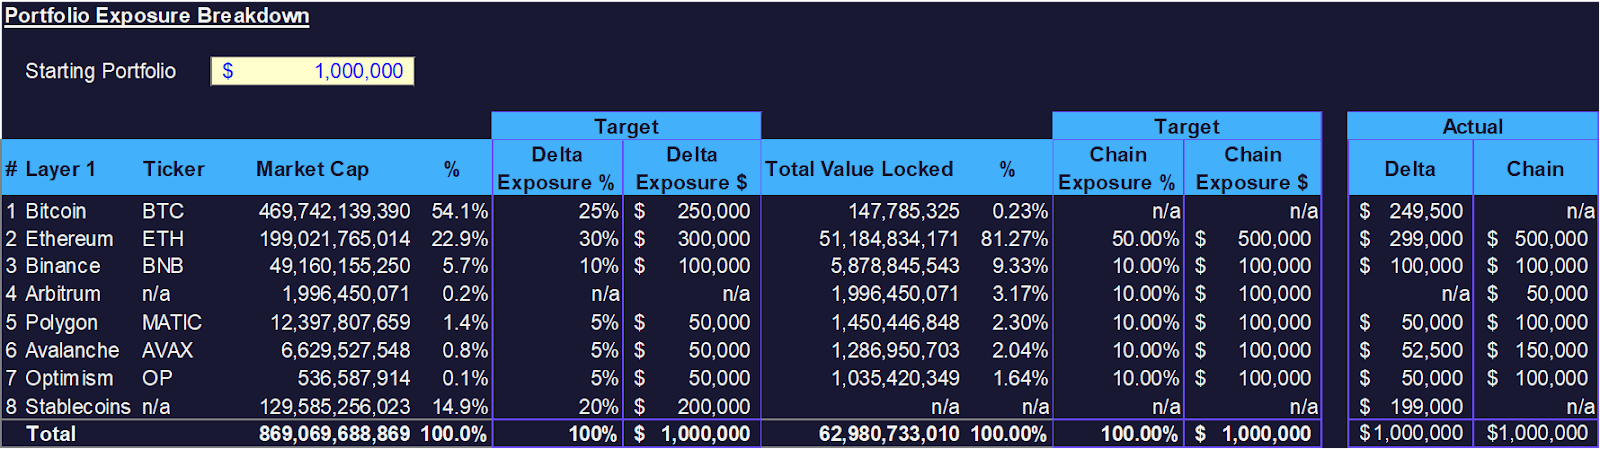1600x449 pixels.
Task: Click the Actual section header
Action: (1472, 126)
